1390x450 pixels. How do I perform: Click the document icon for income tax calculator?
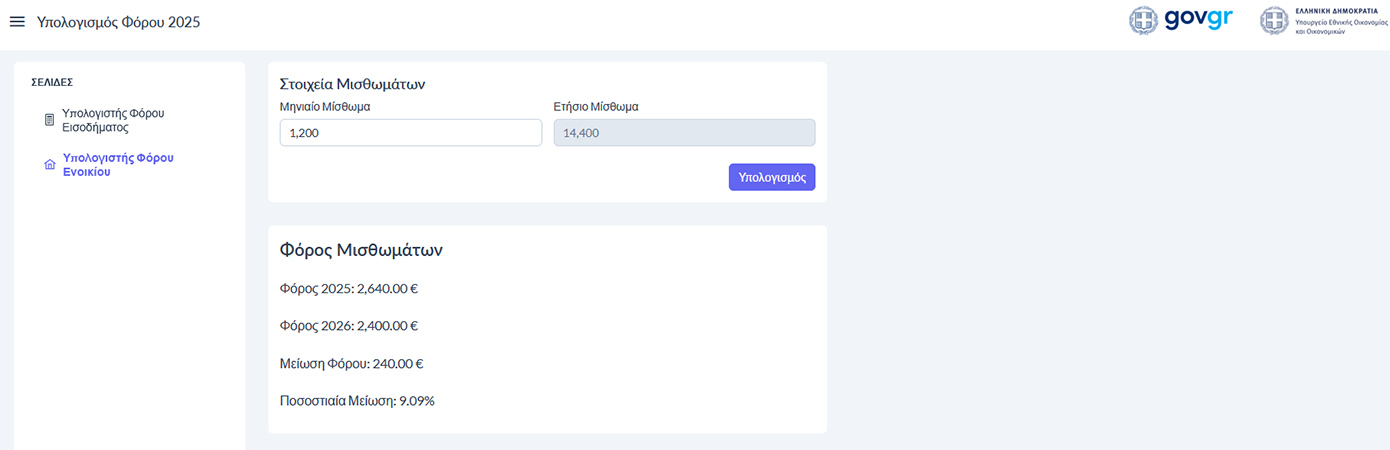[x=49, y=120]
